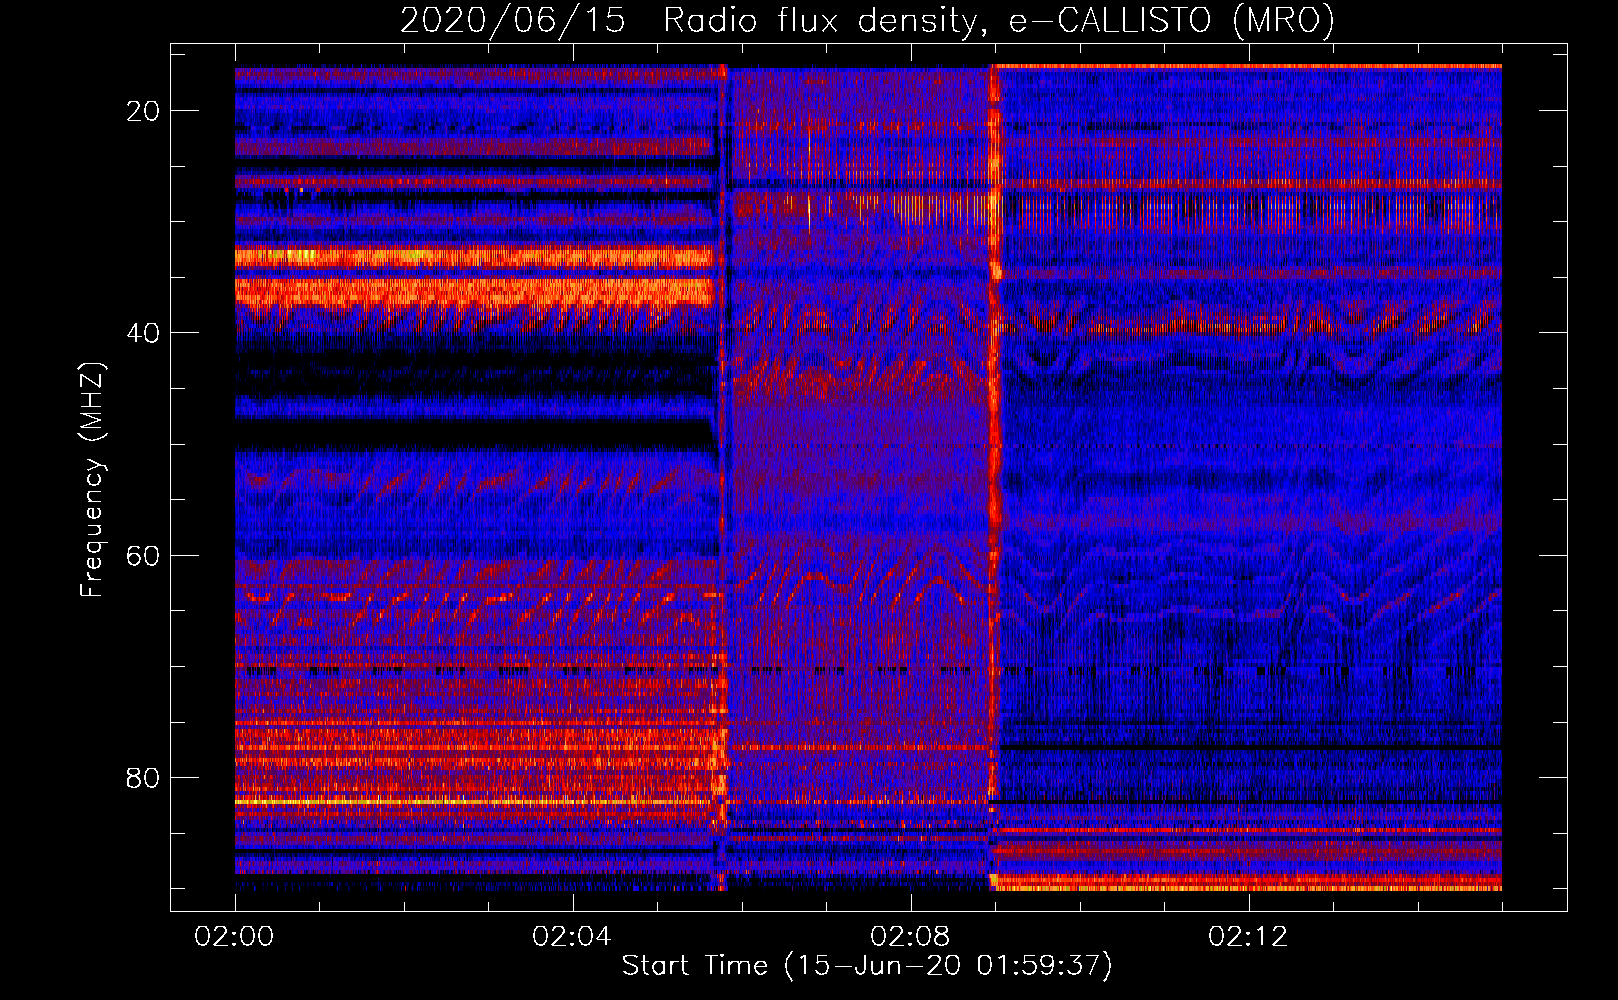Viewport: 1618px width, 1000px height.
Task: Click the '02:00' time tick label
Action: (235, 937)
